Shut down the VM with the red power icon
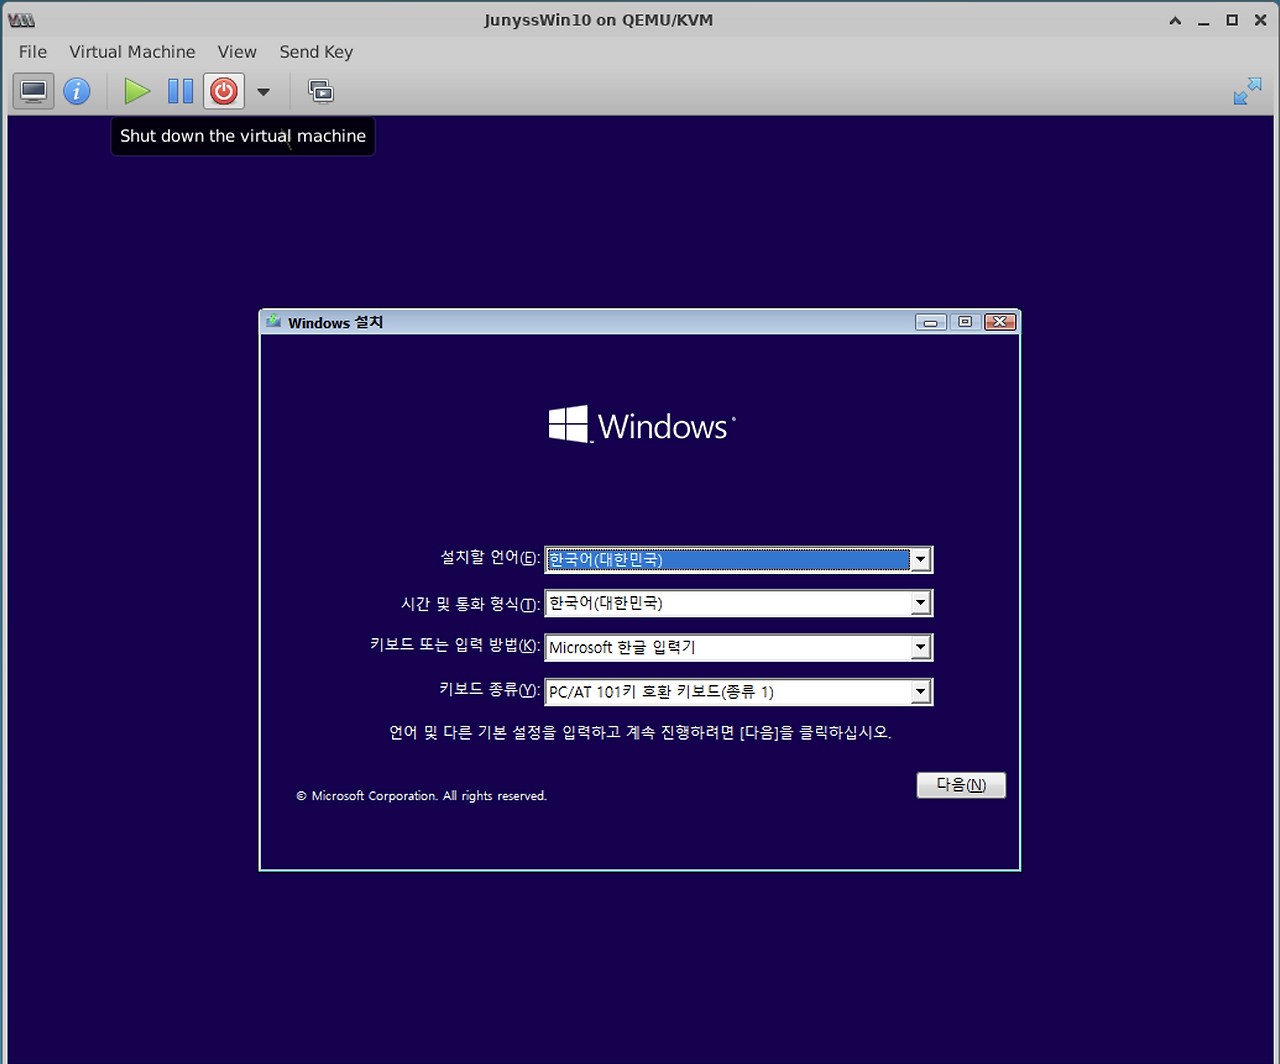The height and width of the screenshot is (1064, 1280). 223,91
